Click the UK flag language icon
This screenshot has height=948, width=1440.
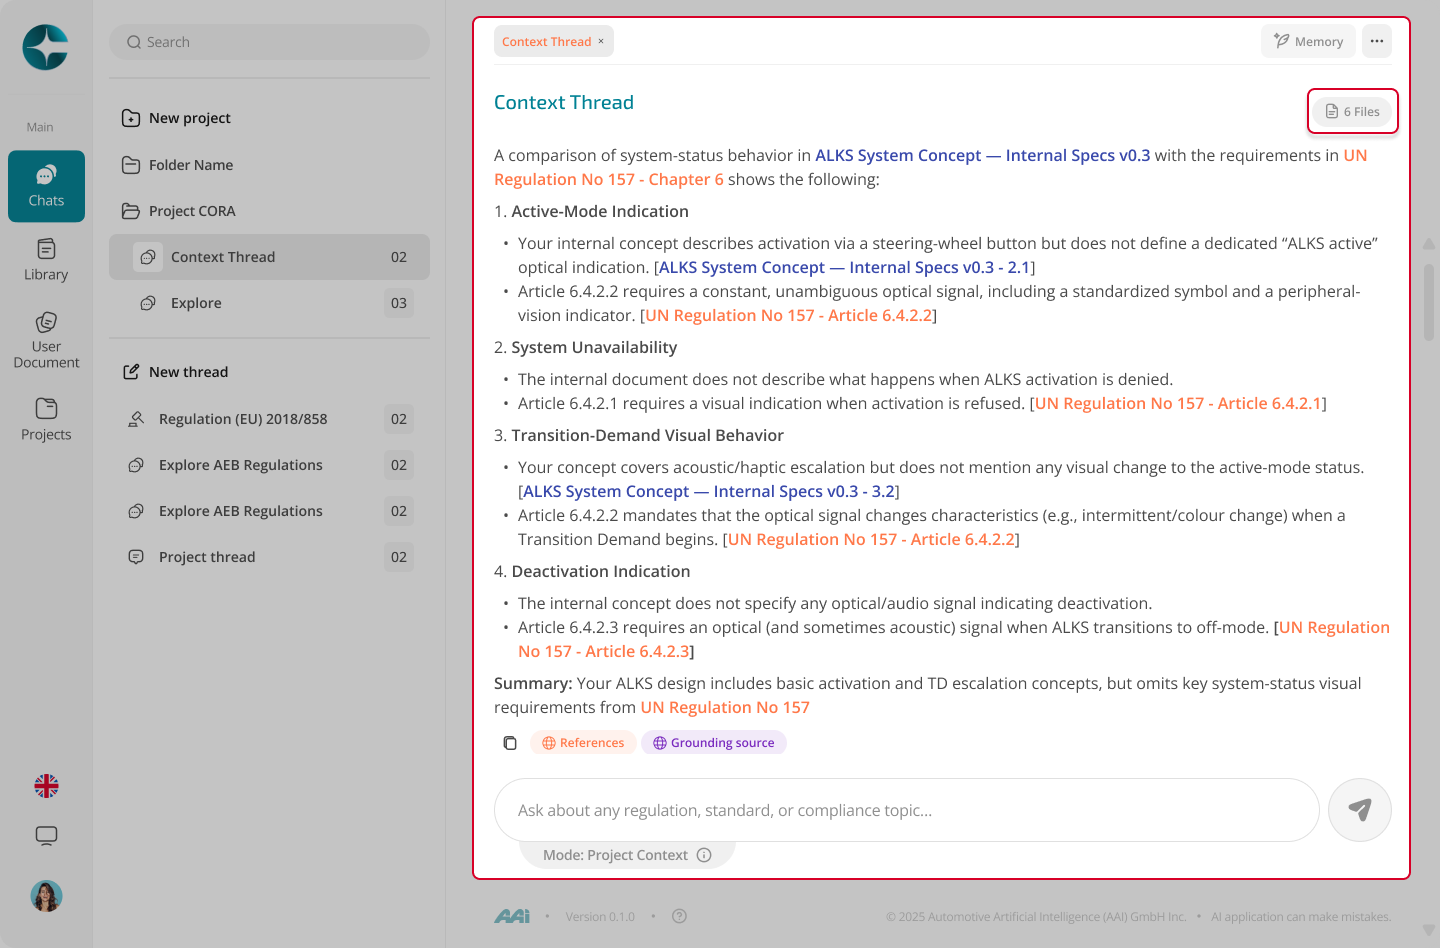click(x=46, y=786)
